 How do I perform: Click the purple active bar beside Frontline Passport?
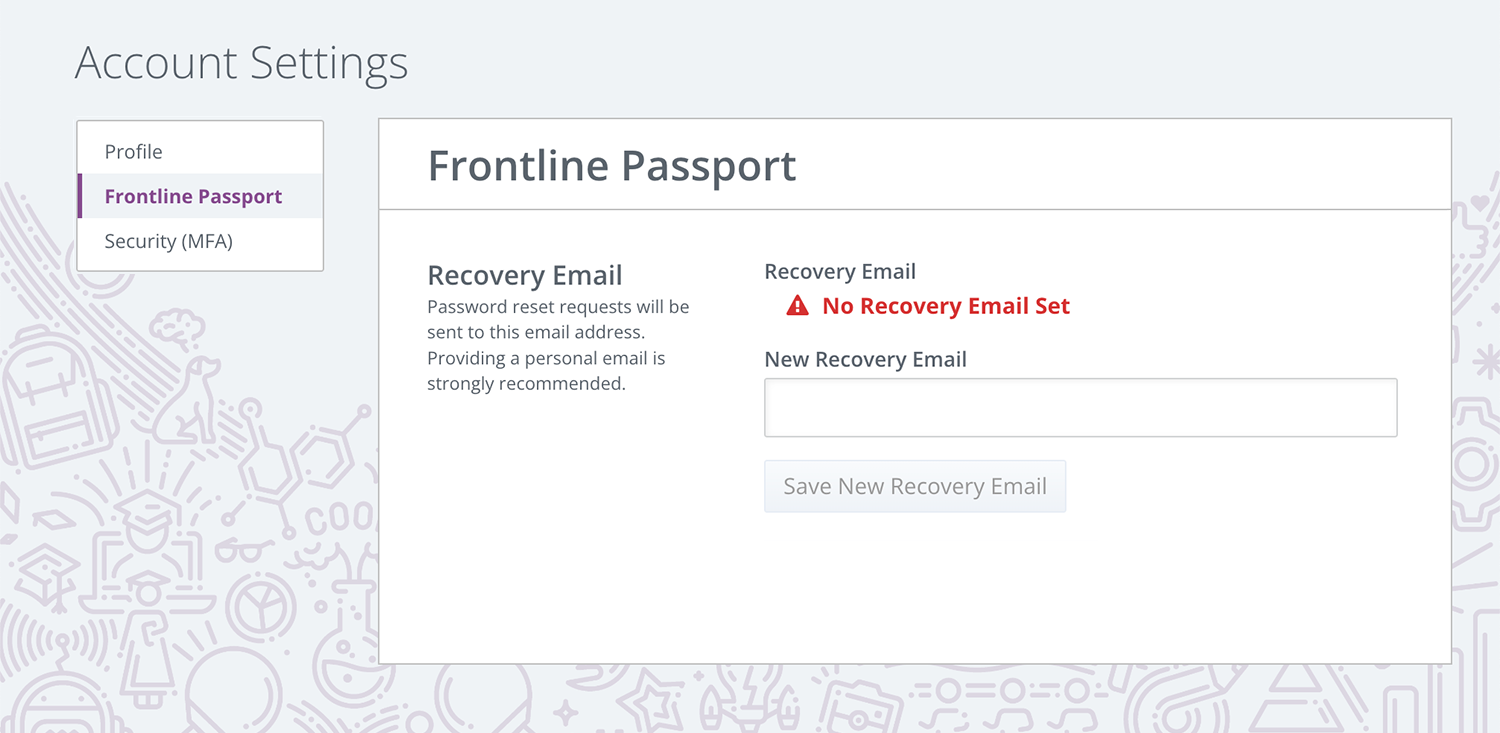(x=80, y=196)
